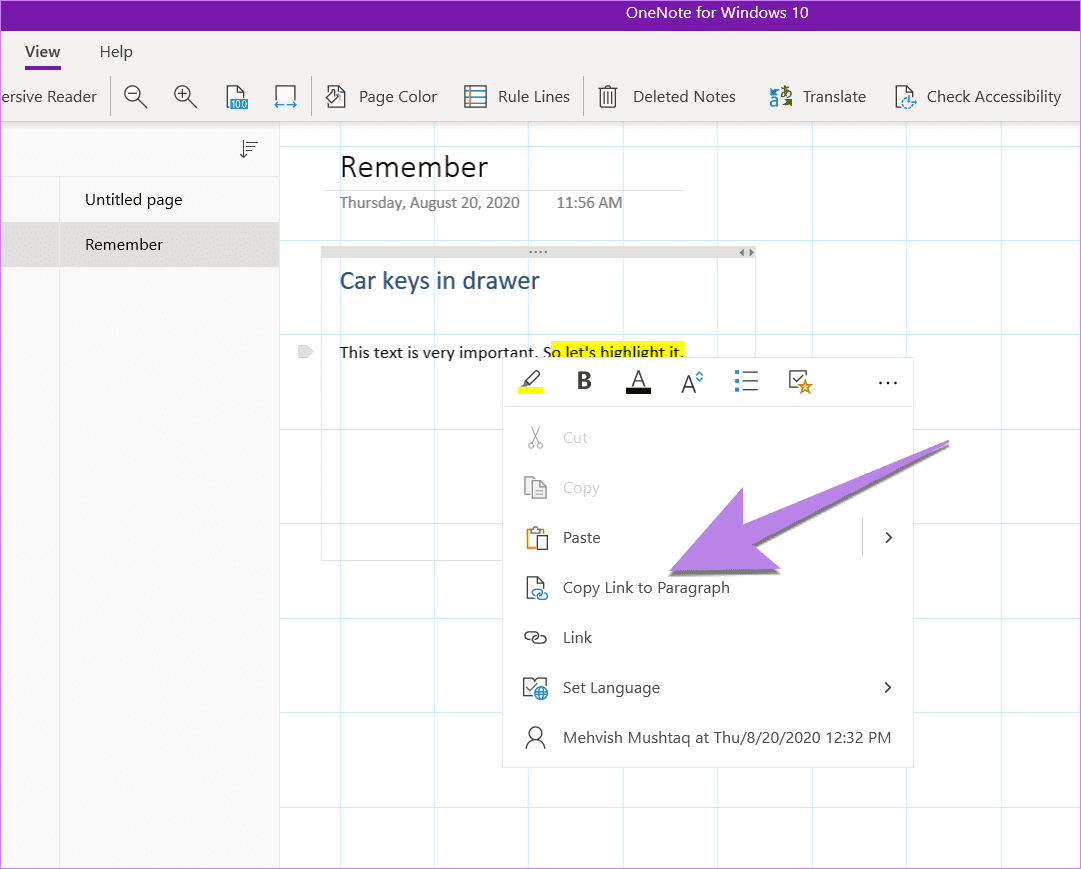
Task: Reset zoom to 100% page icon
Action: (236, 97)
